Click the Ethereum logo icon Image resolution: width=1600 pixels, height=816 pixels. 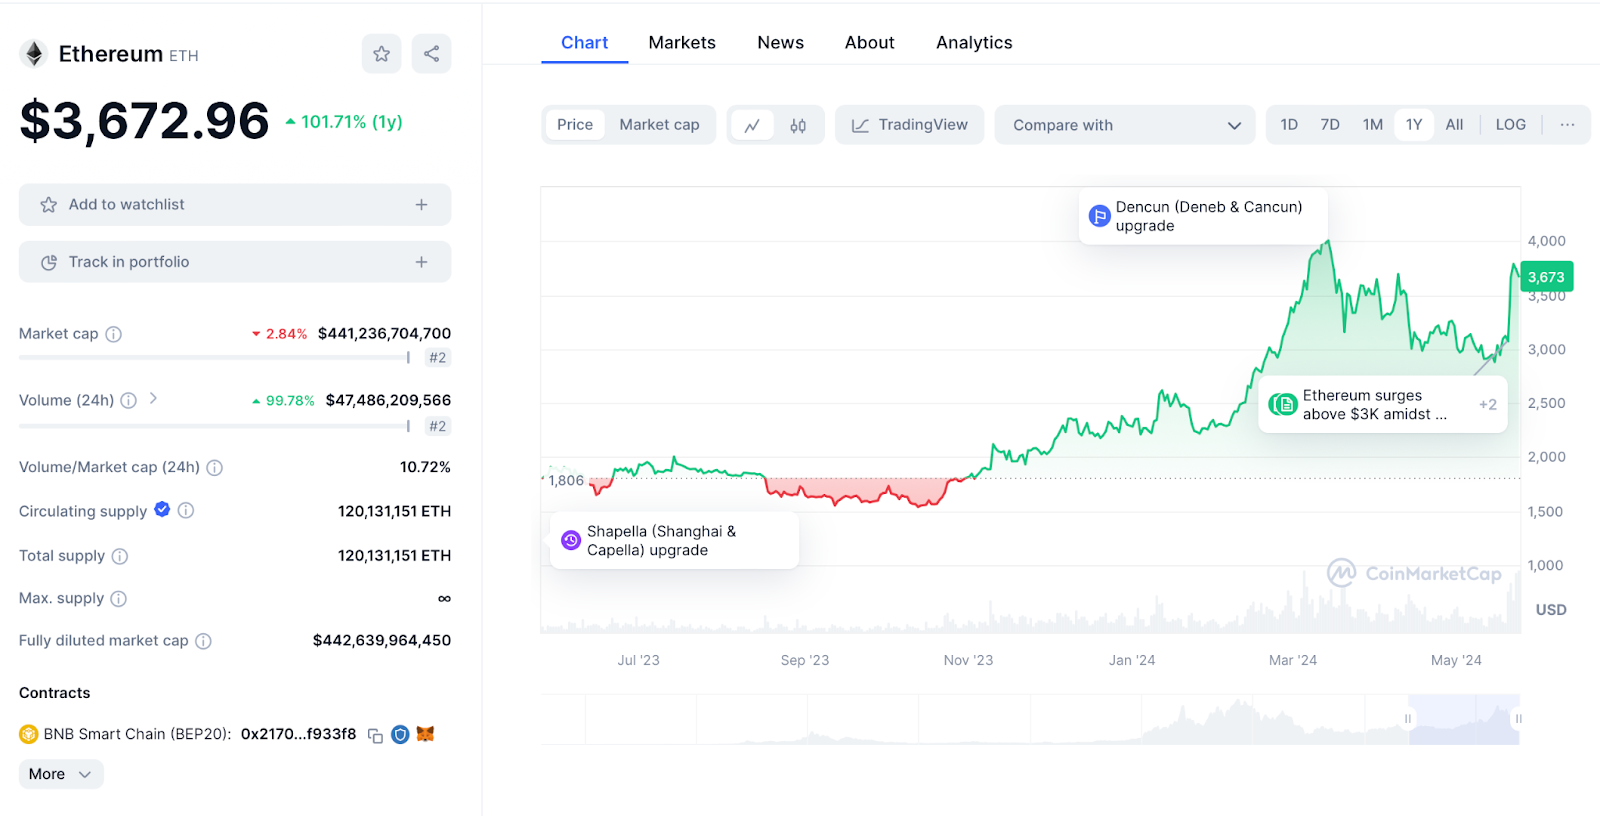click(x=34, y=54)
